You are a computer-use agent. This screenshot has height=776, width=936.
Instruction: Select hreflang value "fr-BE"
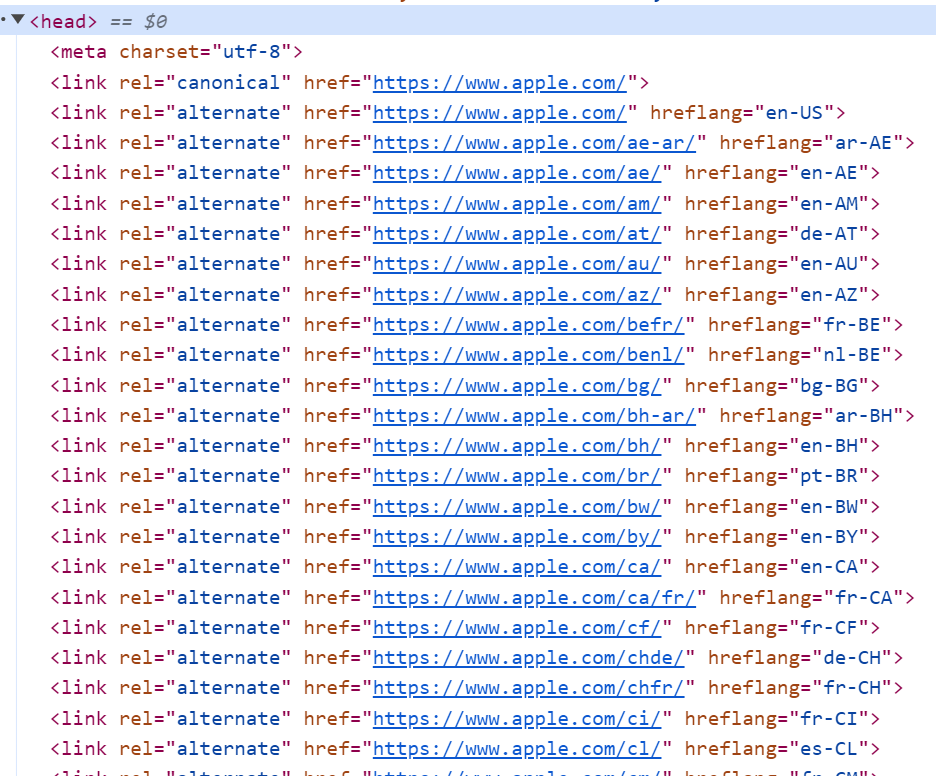click(852, 325)
